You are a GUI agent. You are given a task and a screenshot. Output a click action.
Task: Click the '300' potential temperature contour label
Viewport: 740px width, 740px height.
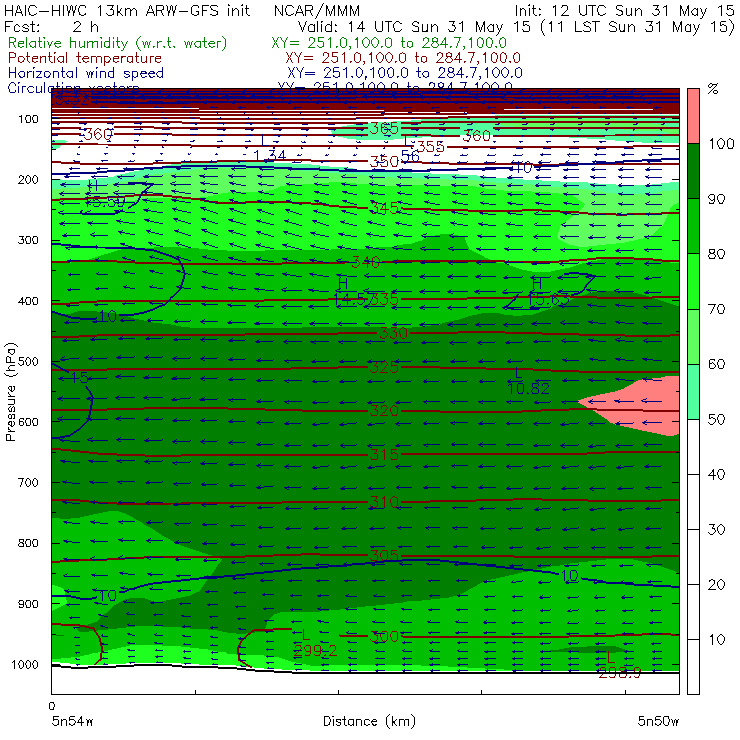384,637
